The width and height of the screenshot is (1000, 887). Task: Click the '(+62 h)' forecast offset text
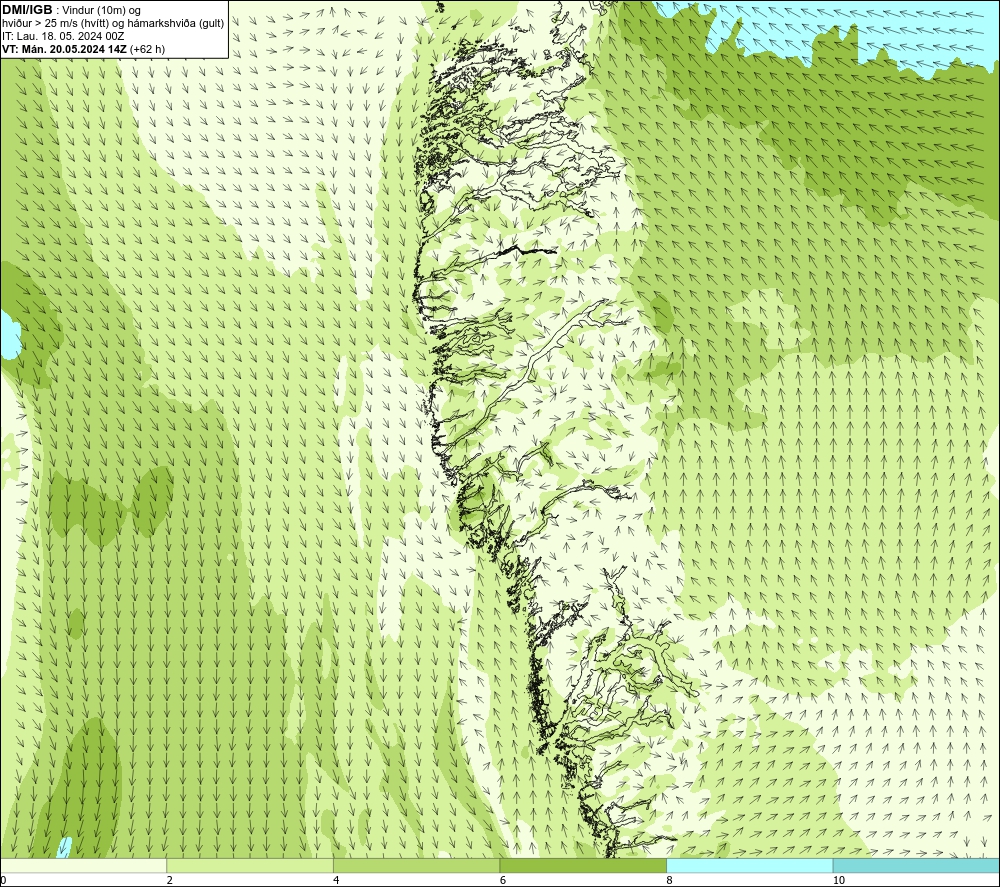pyautogui.click(x=147, y=49)
